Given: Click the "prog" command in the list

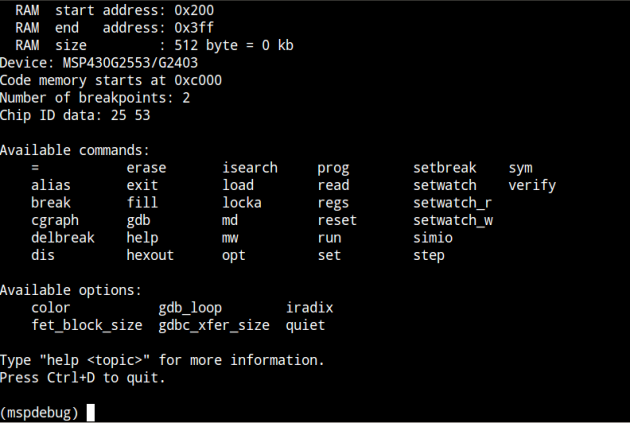Looking at the screenshot, I should pos(333,168).
